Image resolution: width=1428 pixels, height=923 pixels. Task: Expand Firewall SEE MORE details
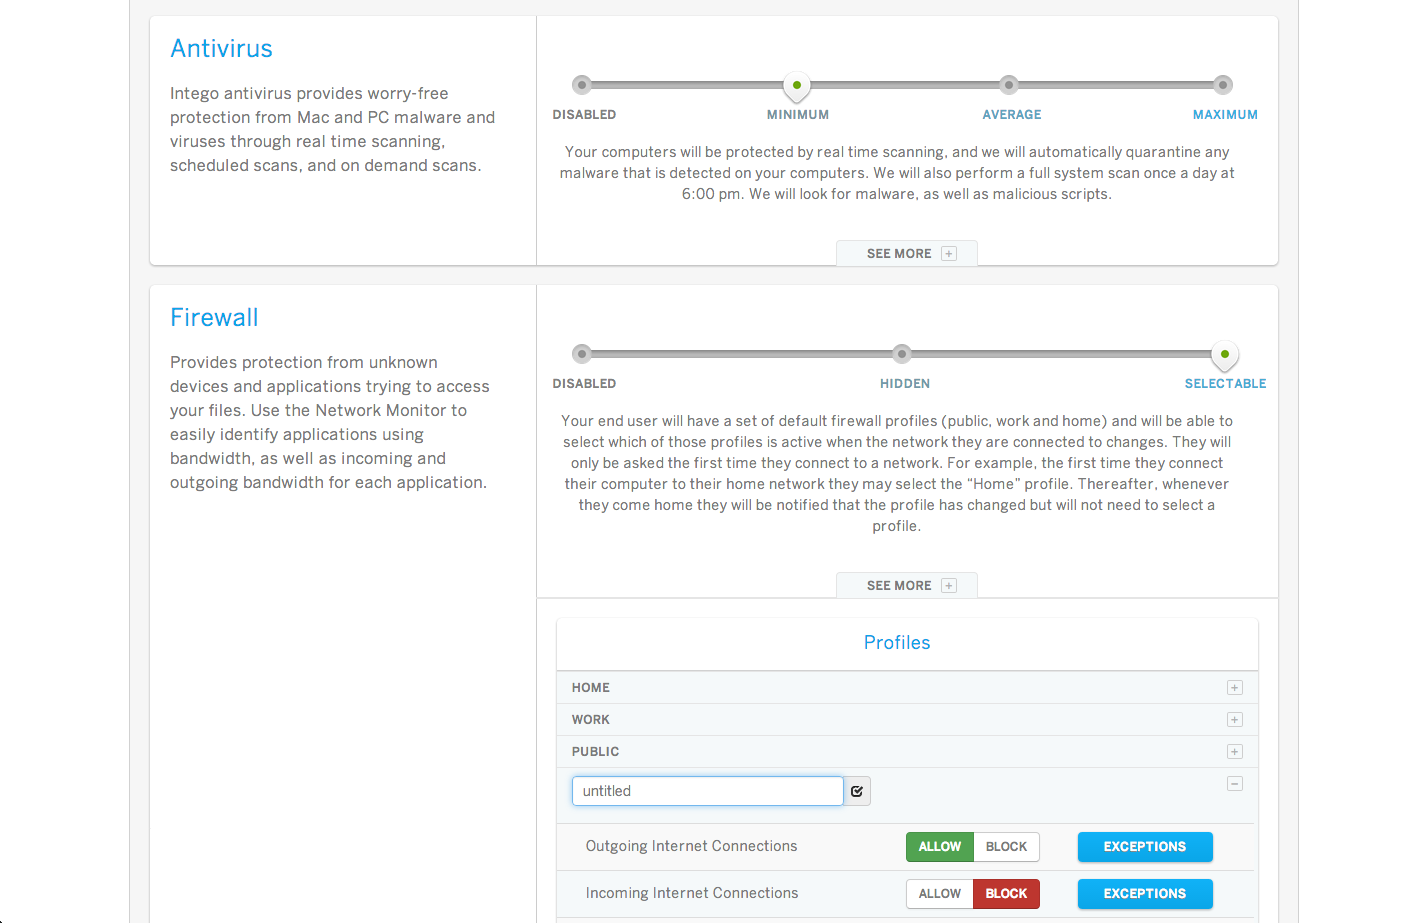(907, 586)
